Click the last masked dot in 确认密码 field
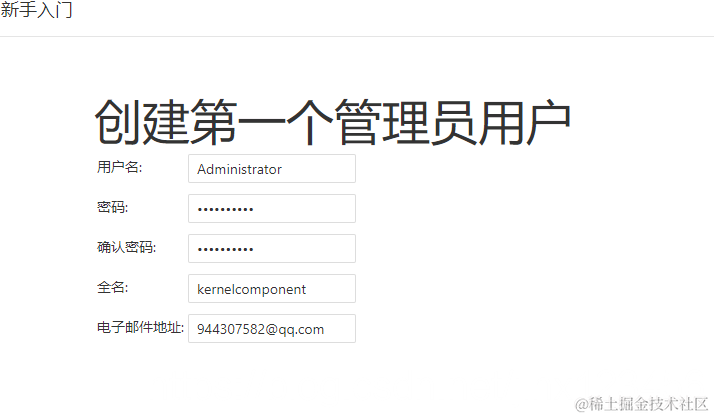Viewport: 714px width, 418px height. click(251, 250)
